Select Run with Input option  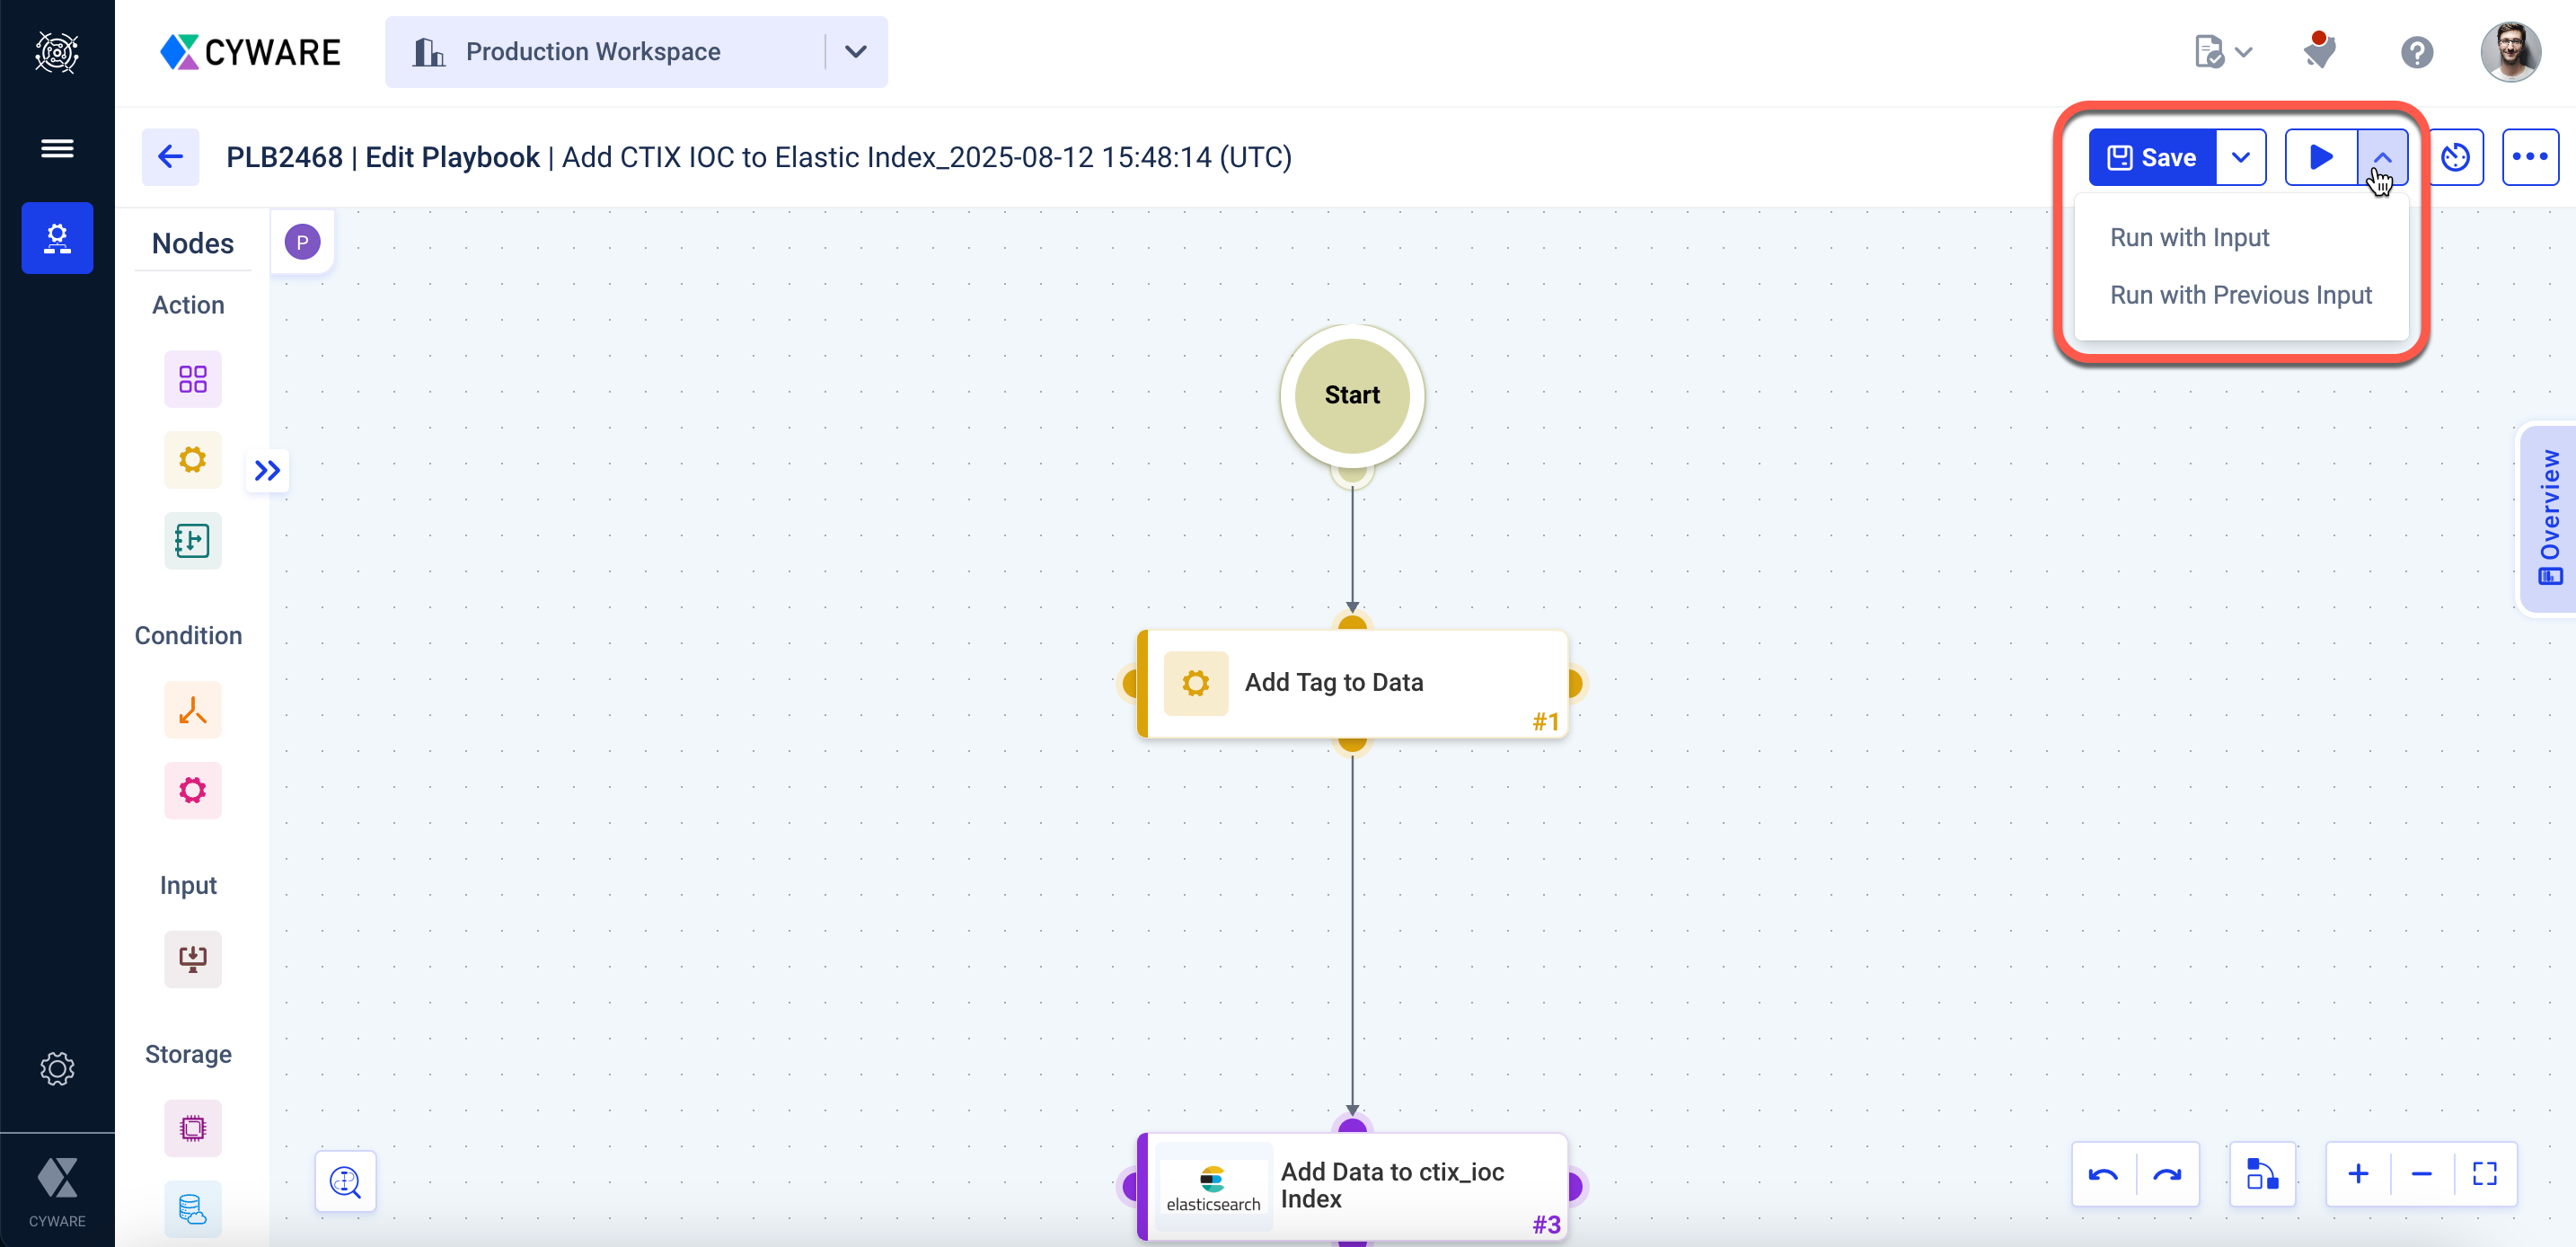click(2188, 237)
